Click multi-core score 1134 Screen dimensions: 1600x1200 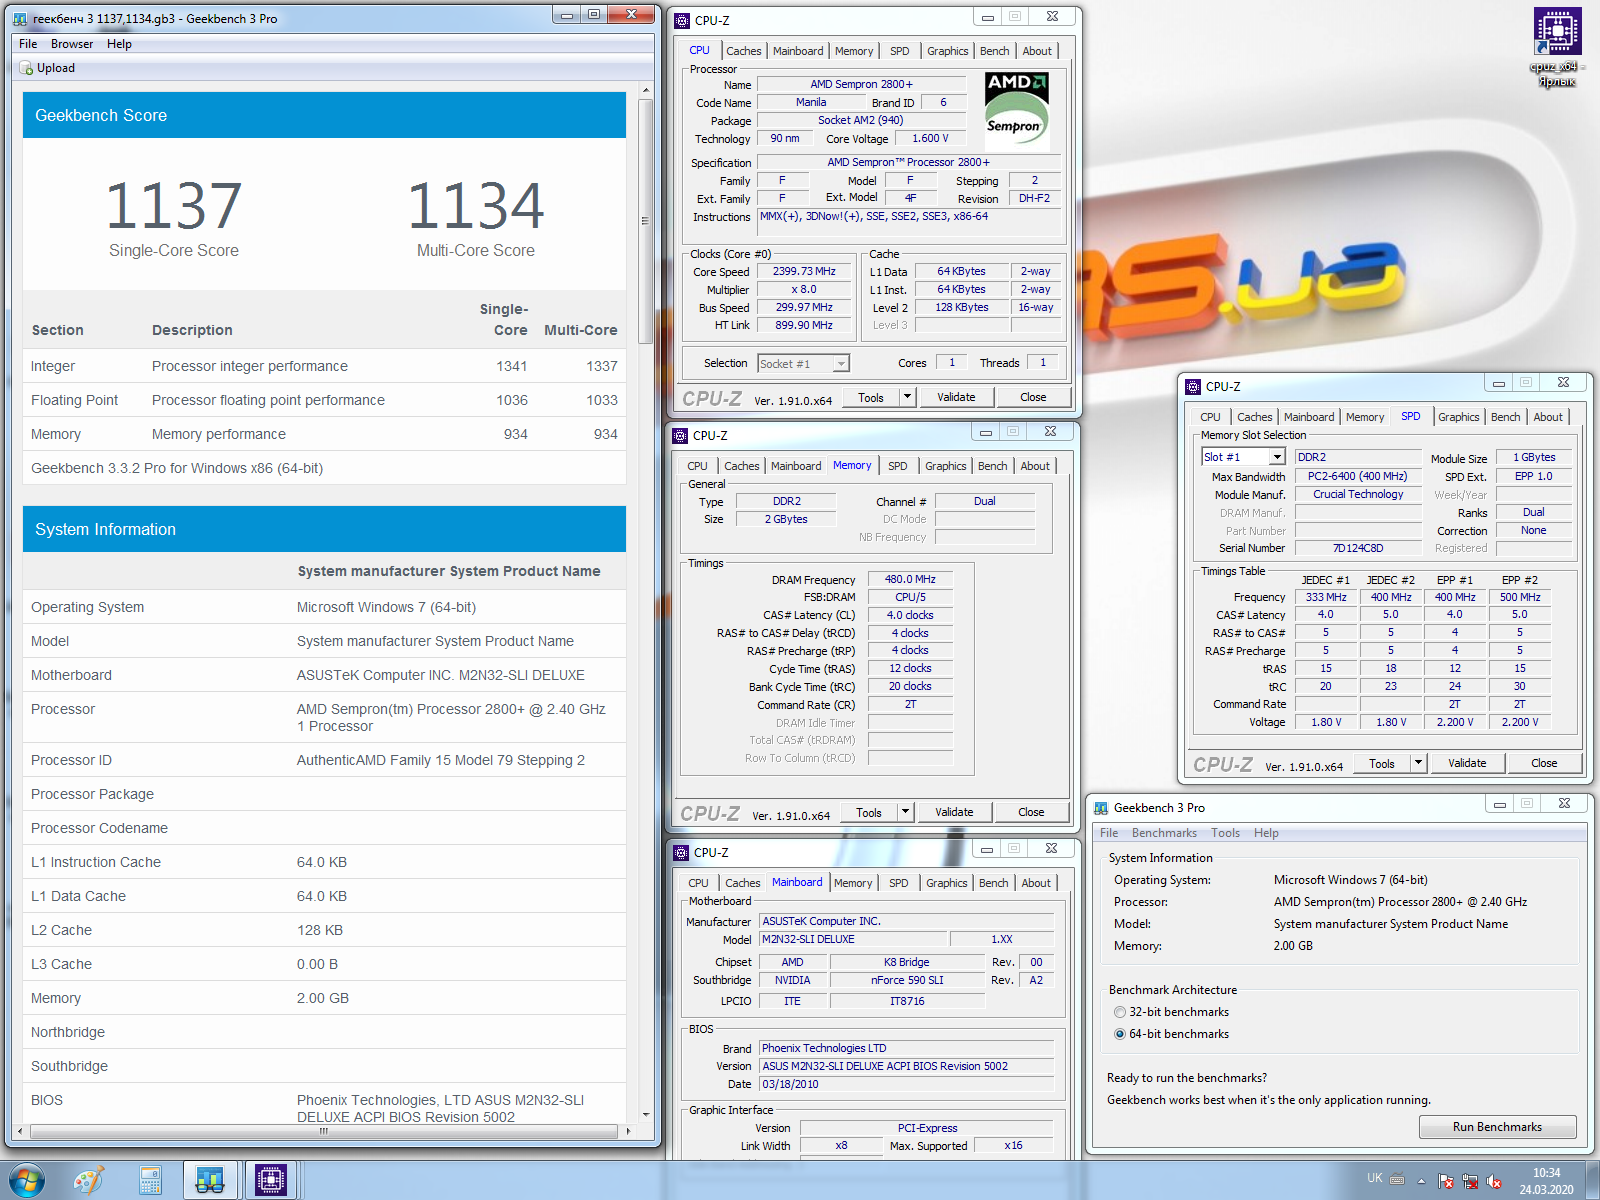click(x=476, y=205)
